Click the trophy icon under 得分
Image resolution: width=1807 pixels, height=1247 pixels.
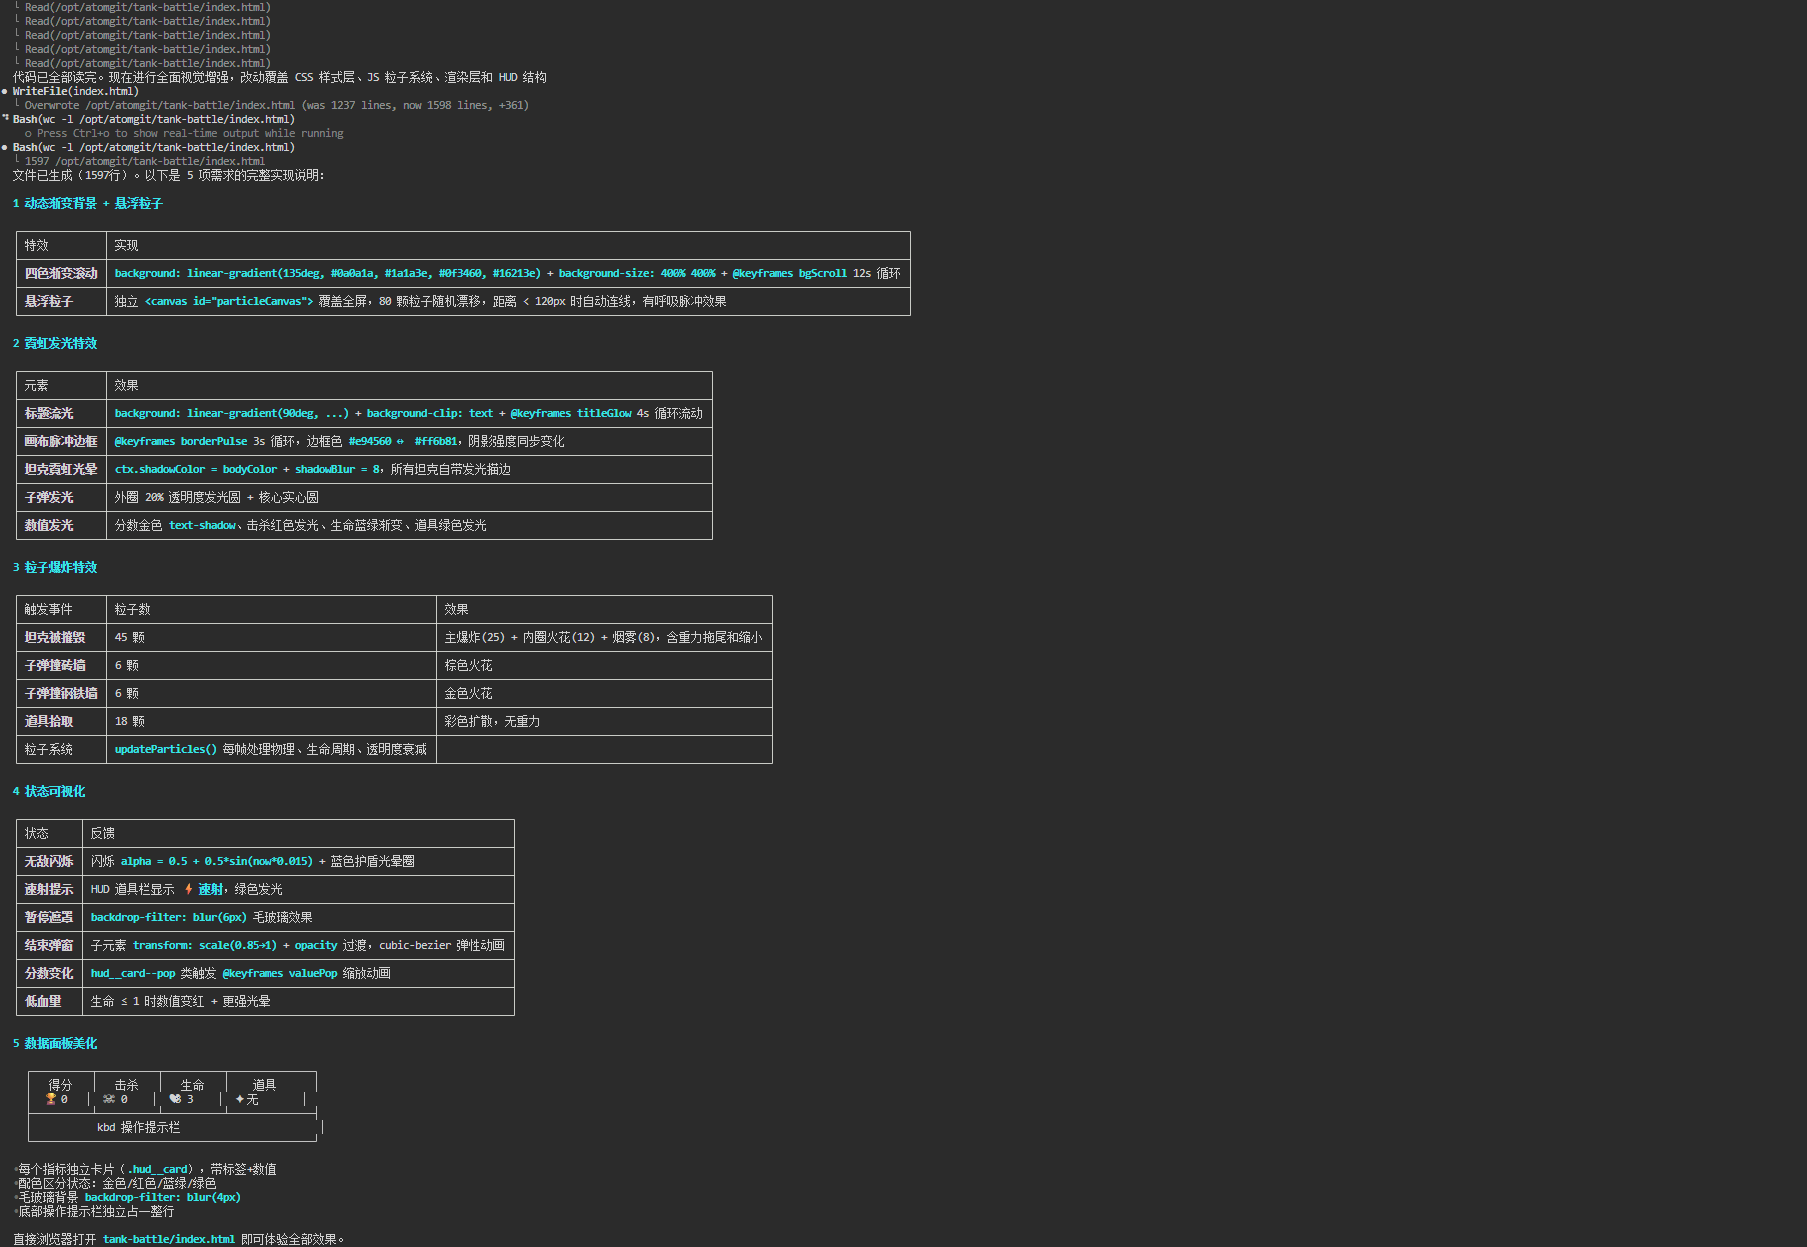pos(51,1099)
